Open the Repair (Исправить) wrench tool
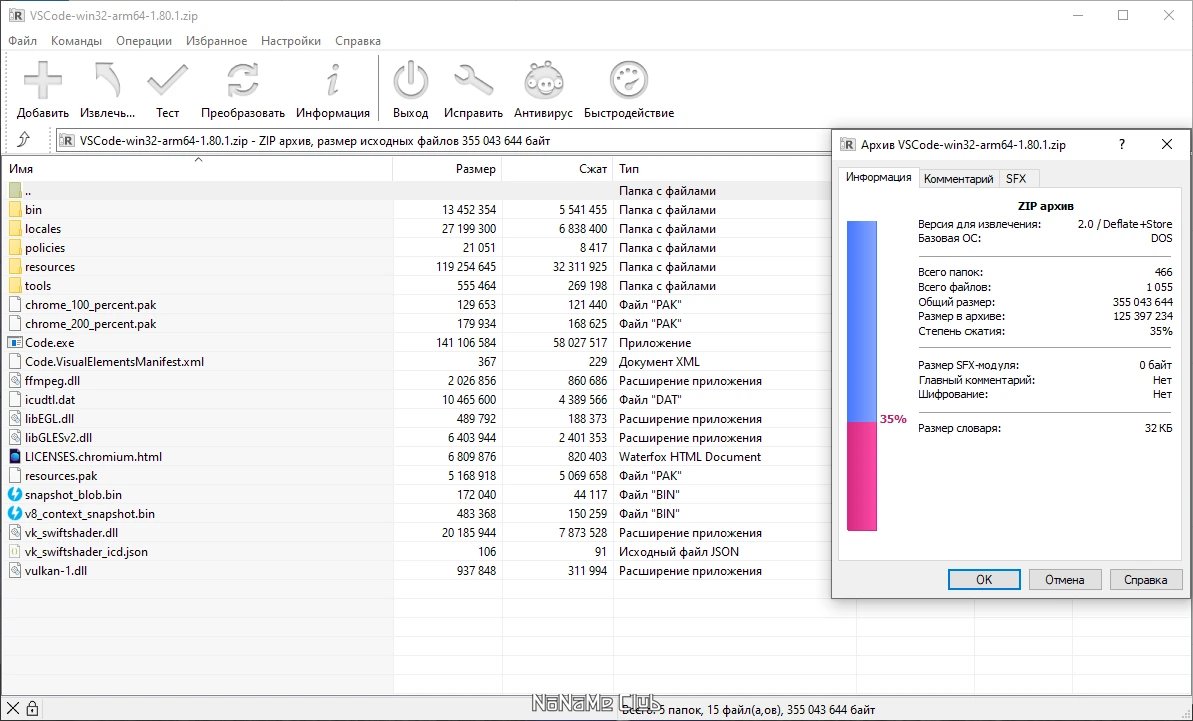Viewport: 1193px width, 721px height. (x=473, y=81)
